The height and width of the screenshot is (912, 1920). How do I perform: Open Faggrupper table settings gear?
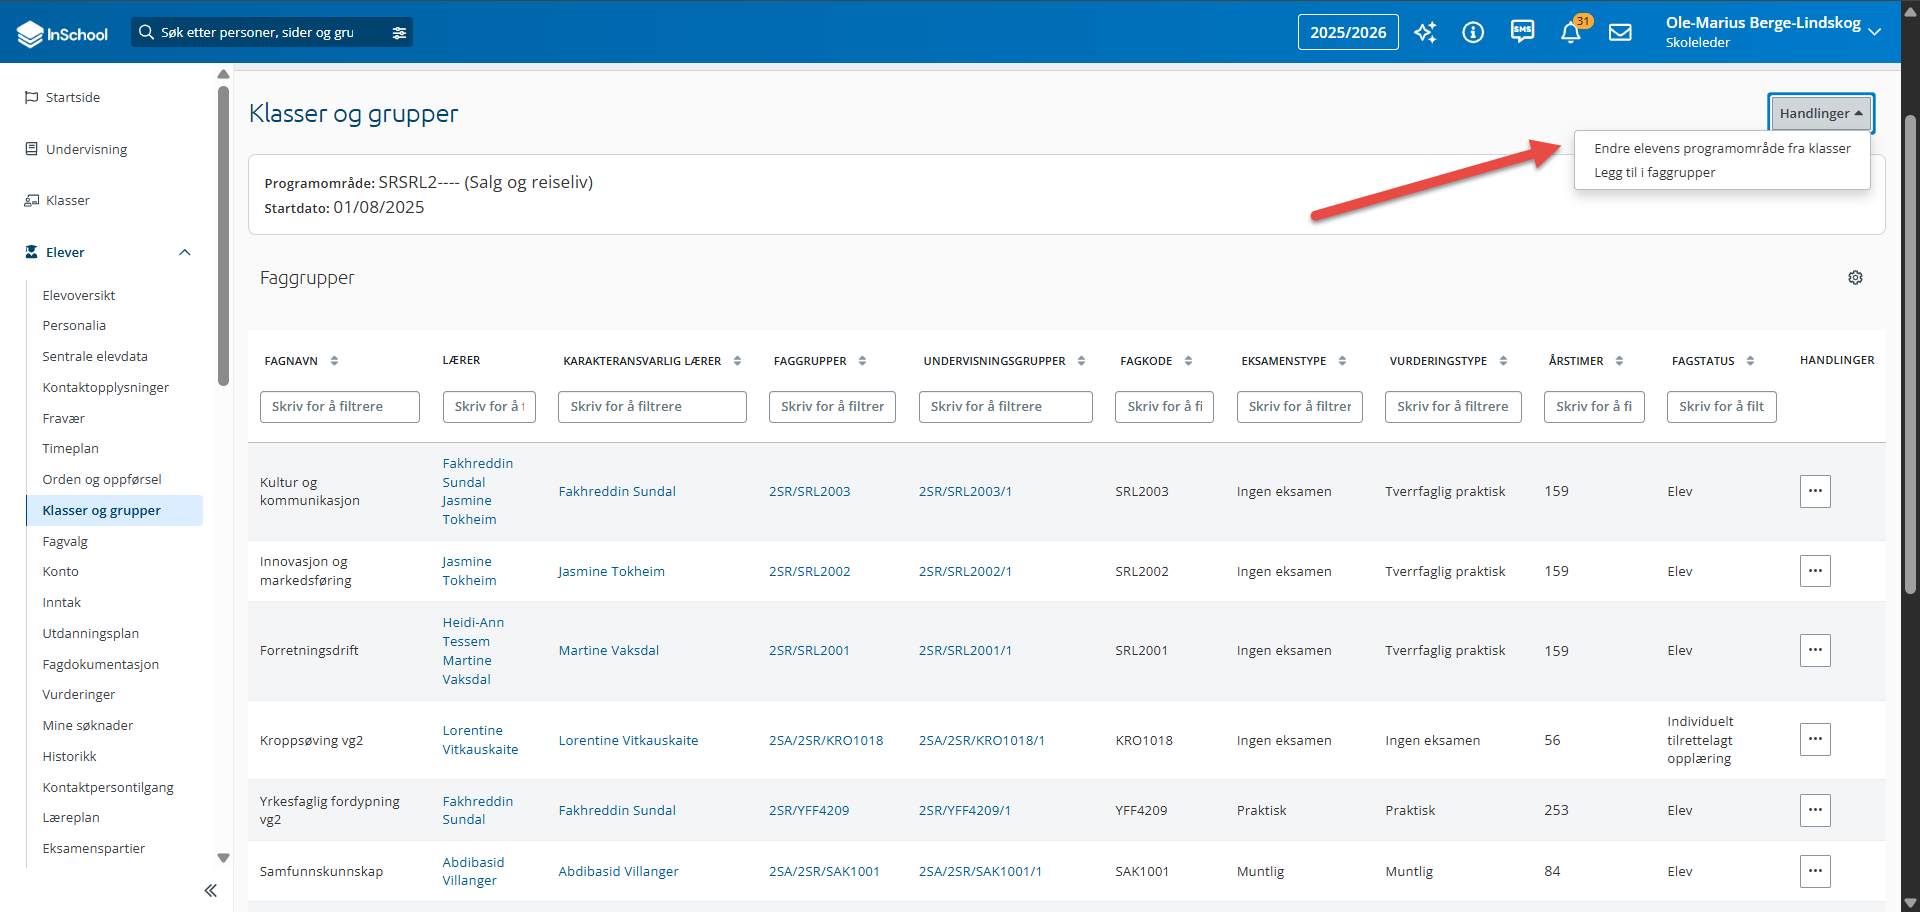point(1855,278)
